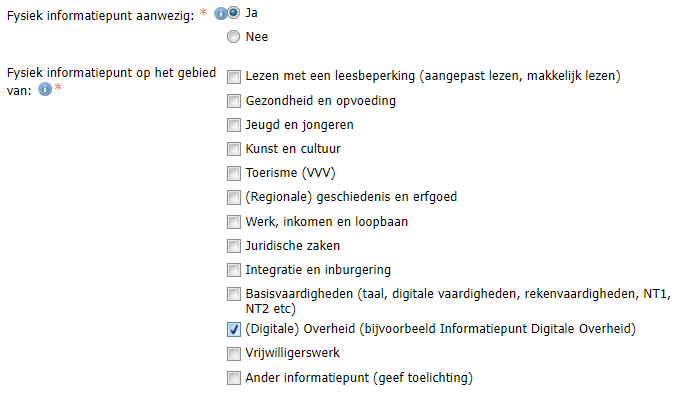Enable 'Jeugd en jongeren' option

click(234, 125)
